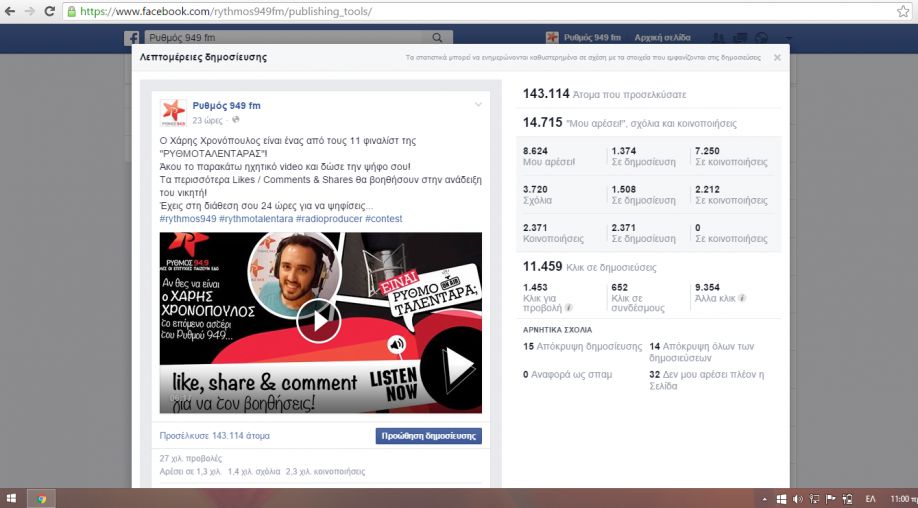Open the network tray icon
918x508 pixels.
814,499
